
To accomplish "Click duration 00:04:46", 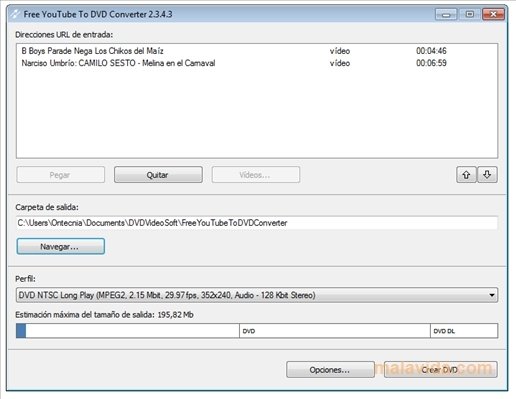I will click(431, 51).
